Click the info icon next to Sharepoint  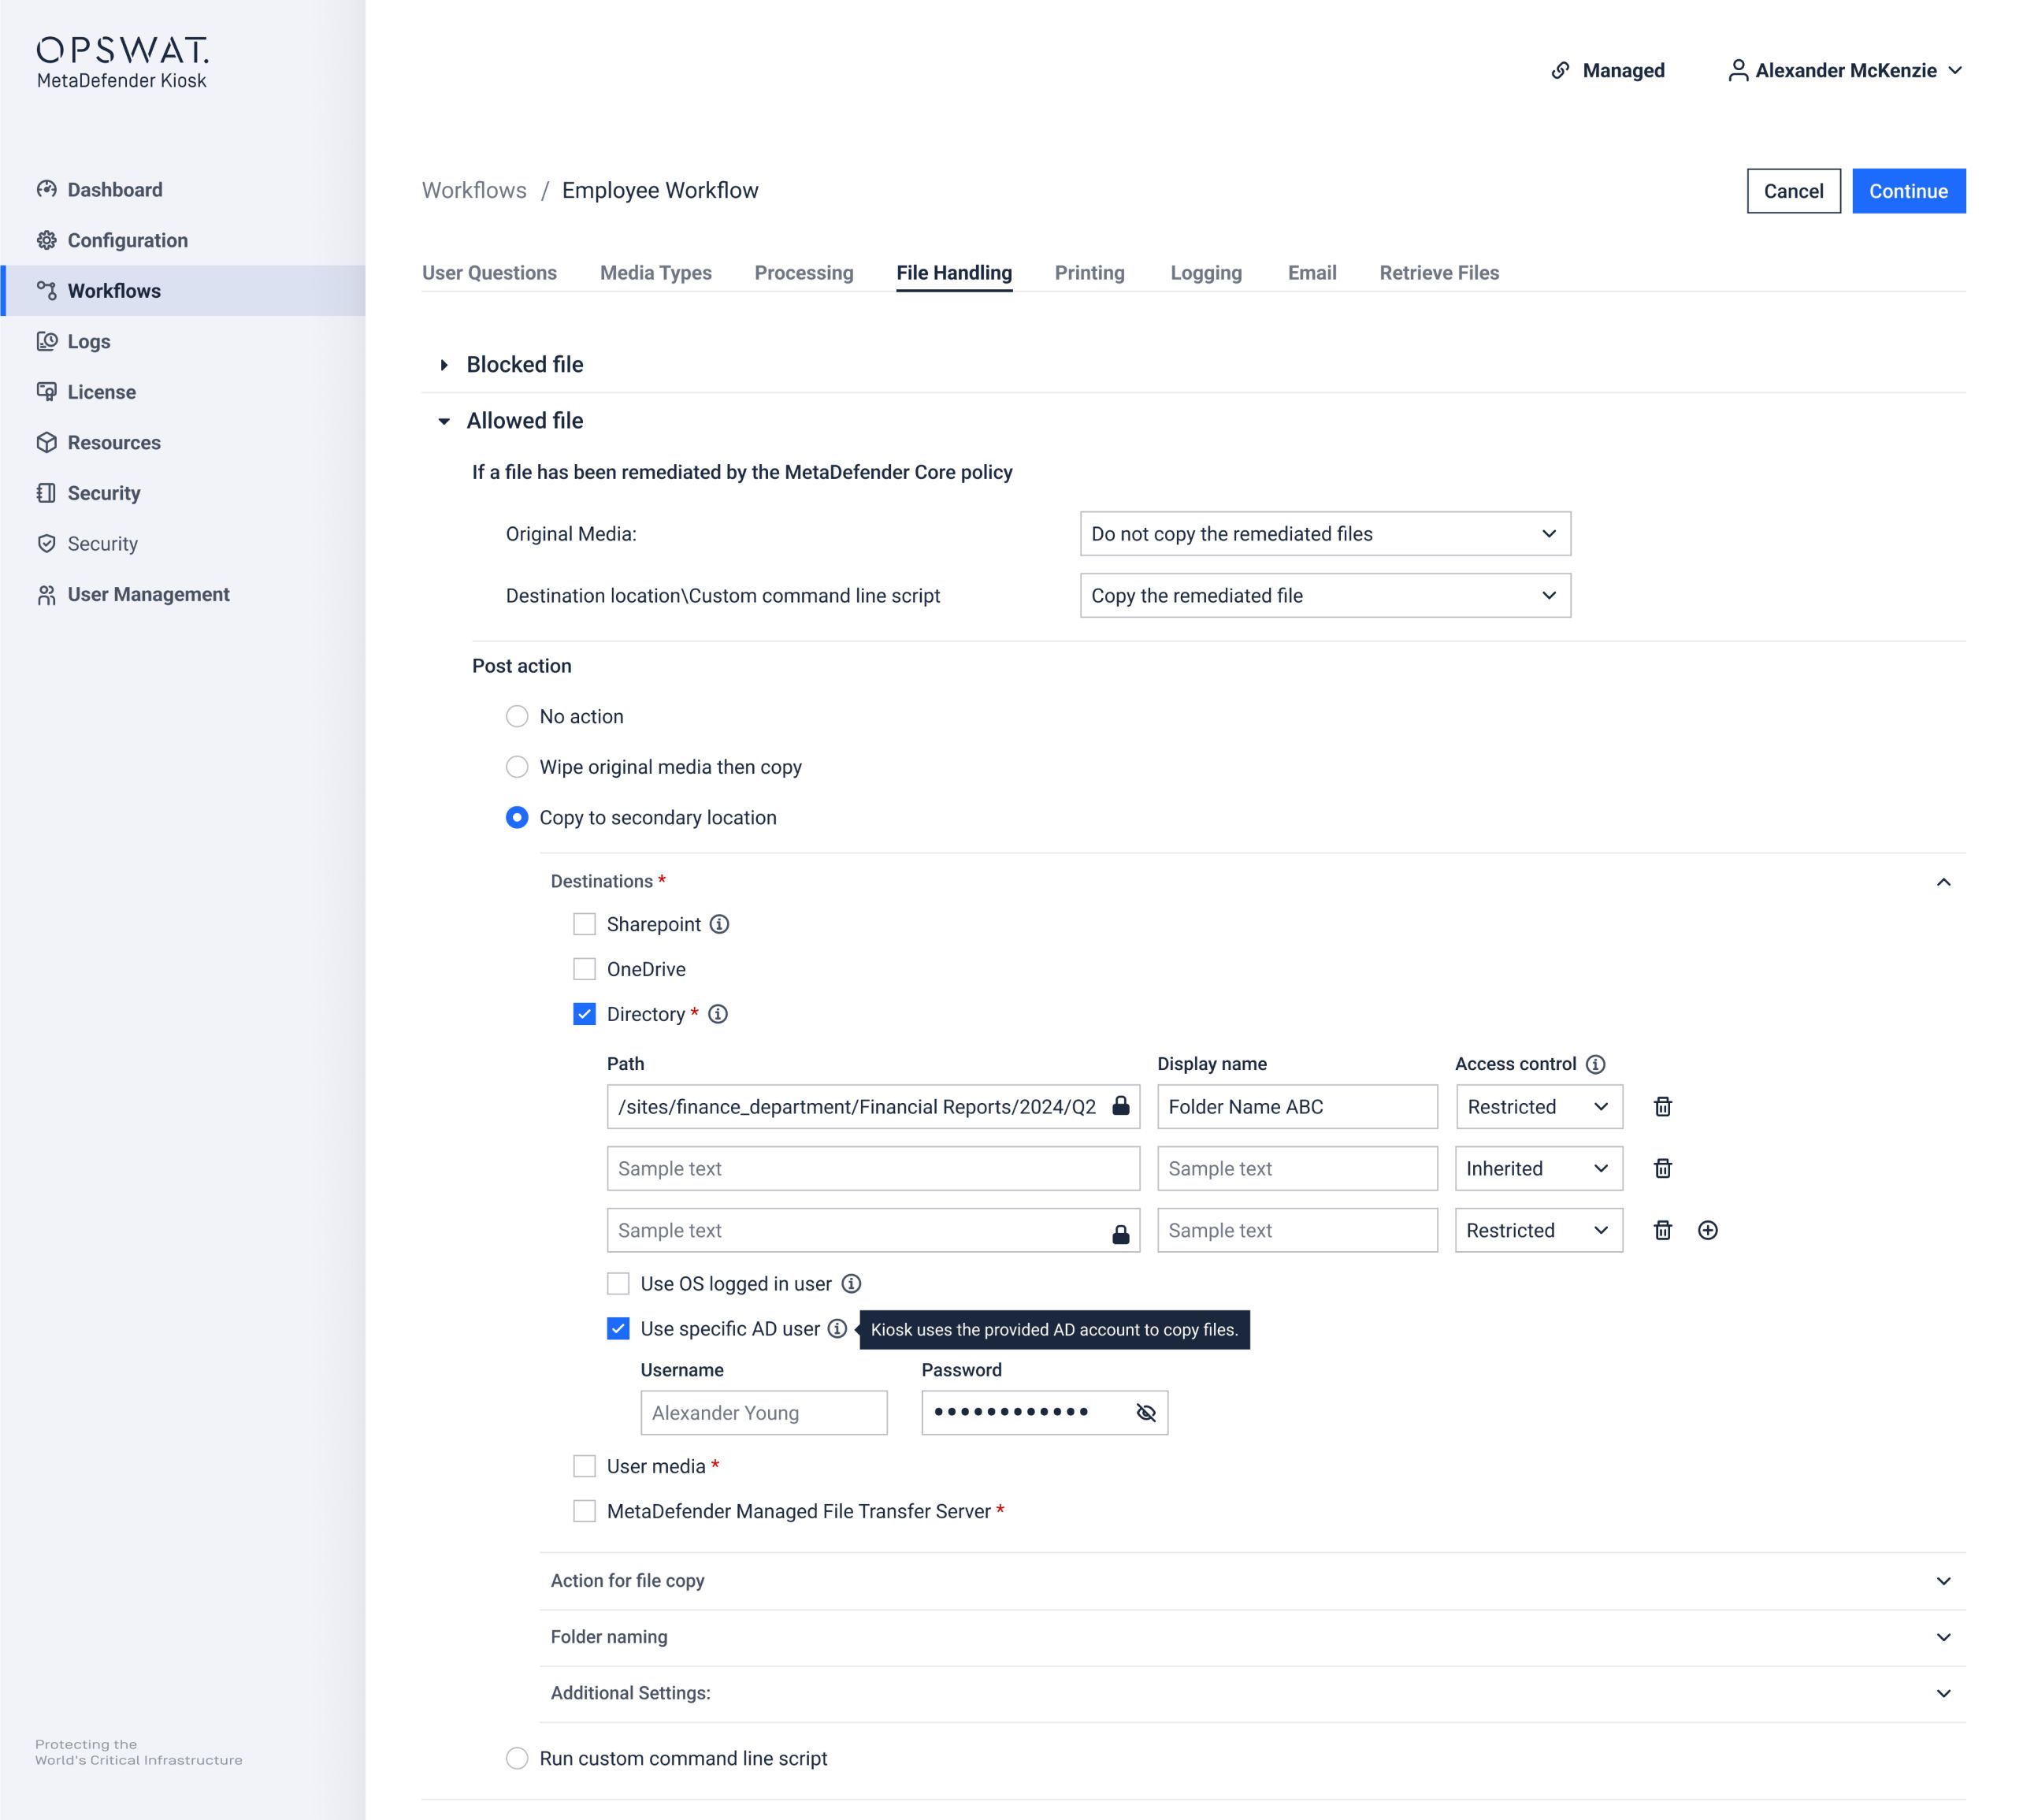click(719, 924)
